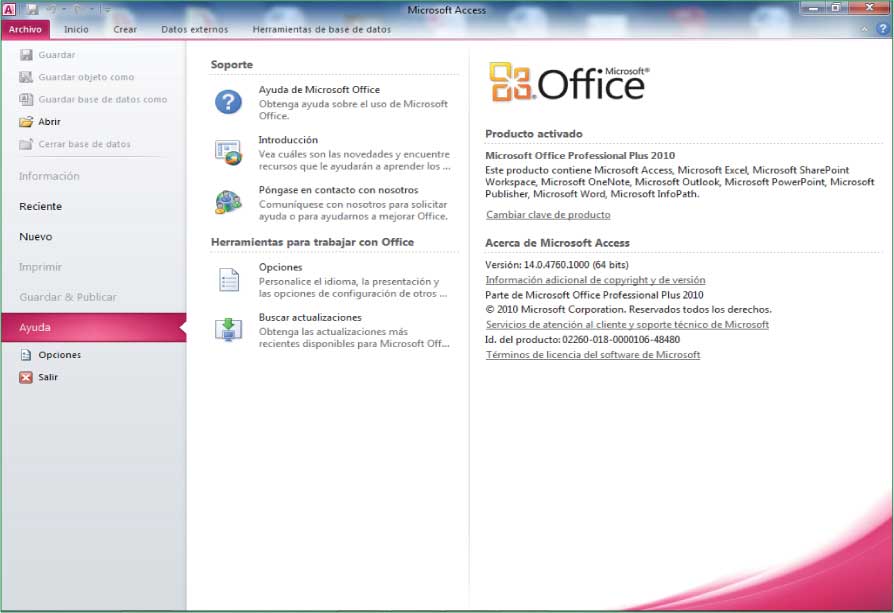This screenshot has height=613, width=894.
Task: Click Guardar objeto como label
Action: click(x=86, y=77)
